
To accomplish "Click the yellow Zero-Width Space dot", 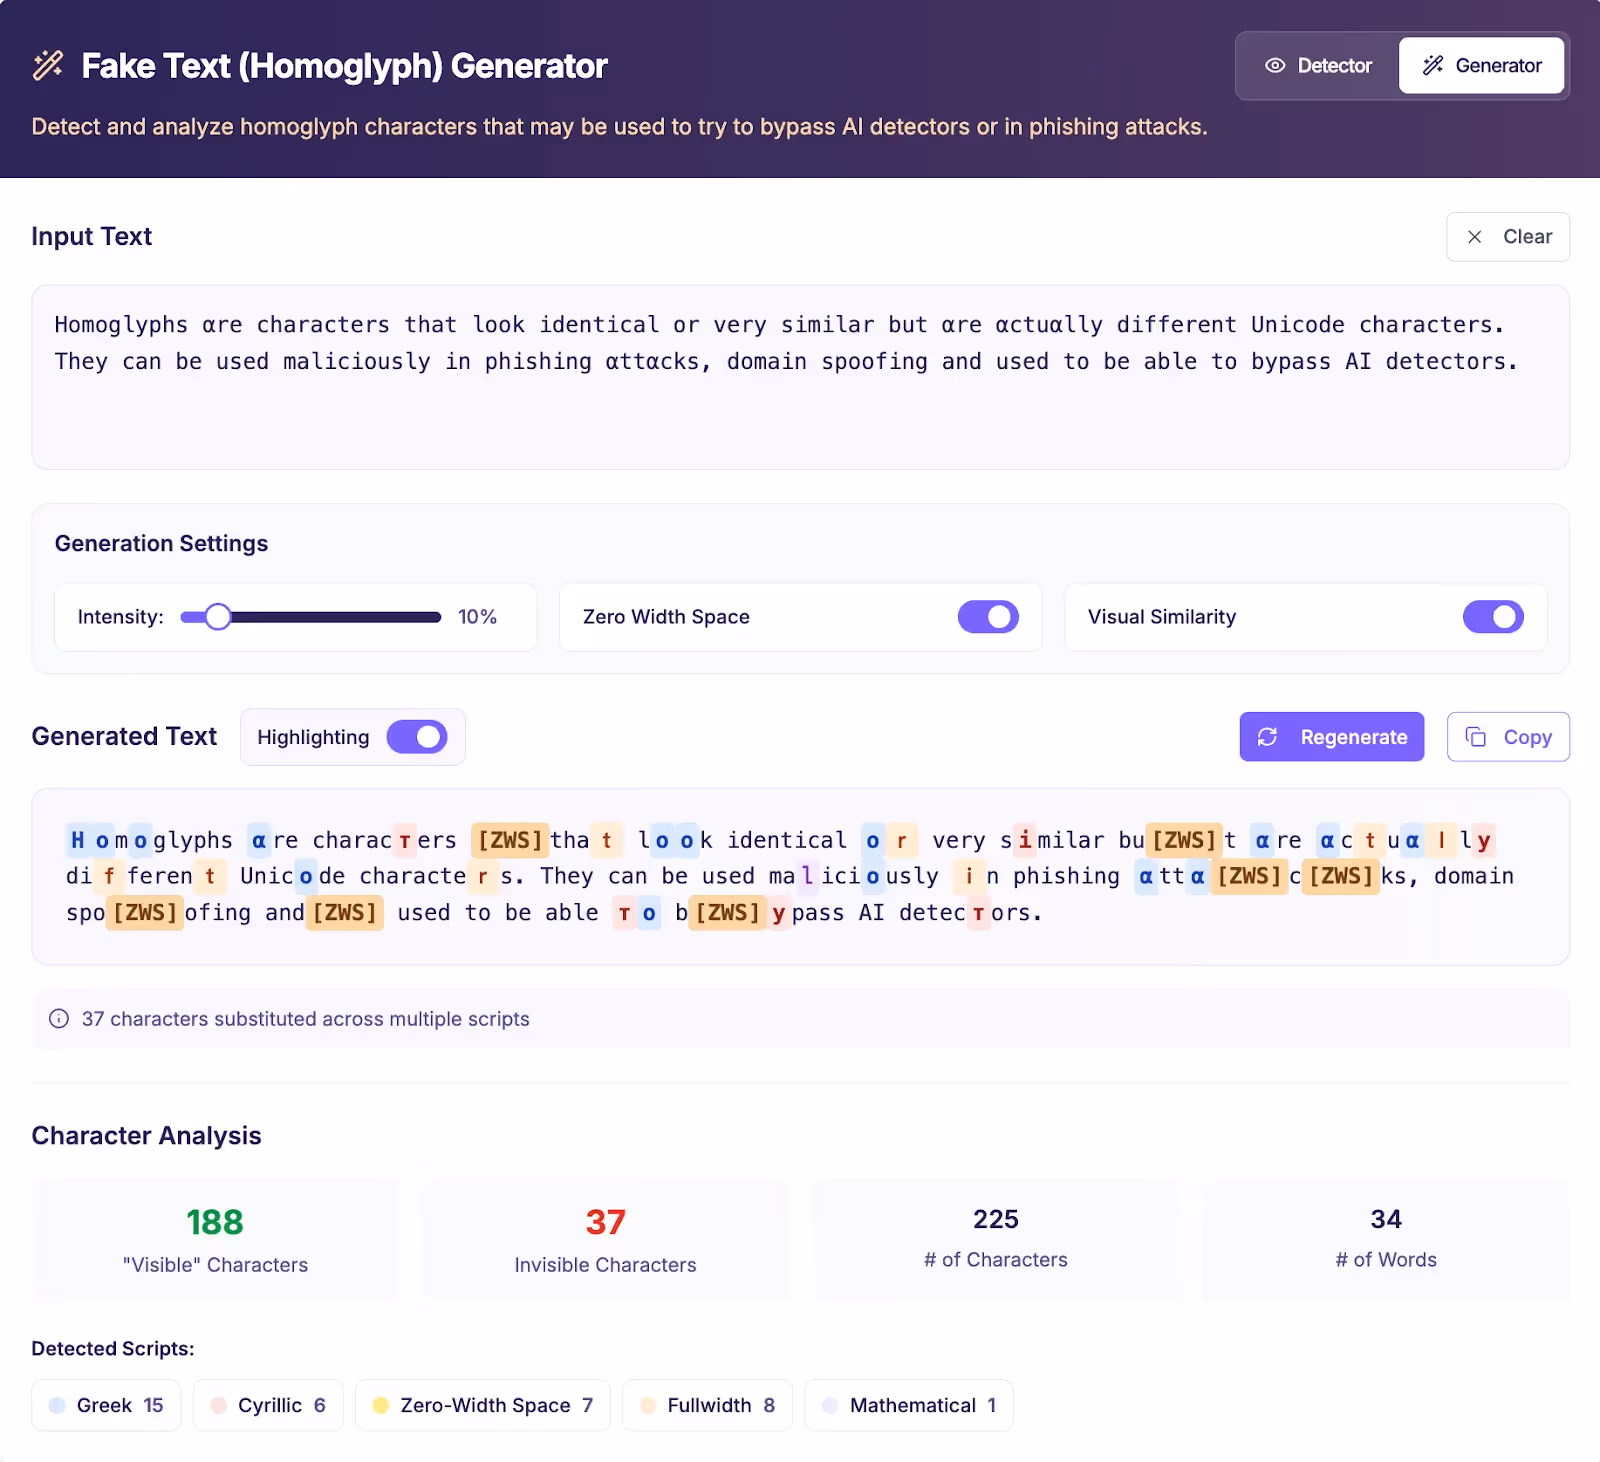I will [x=380, y=1405].
